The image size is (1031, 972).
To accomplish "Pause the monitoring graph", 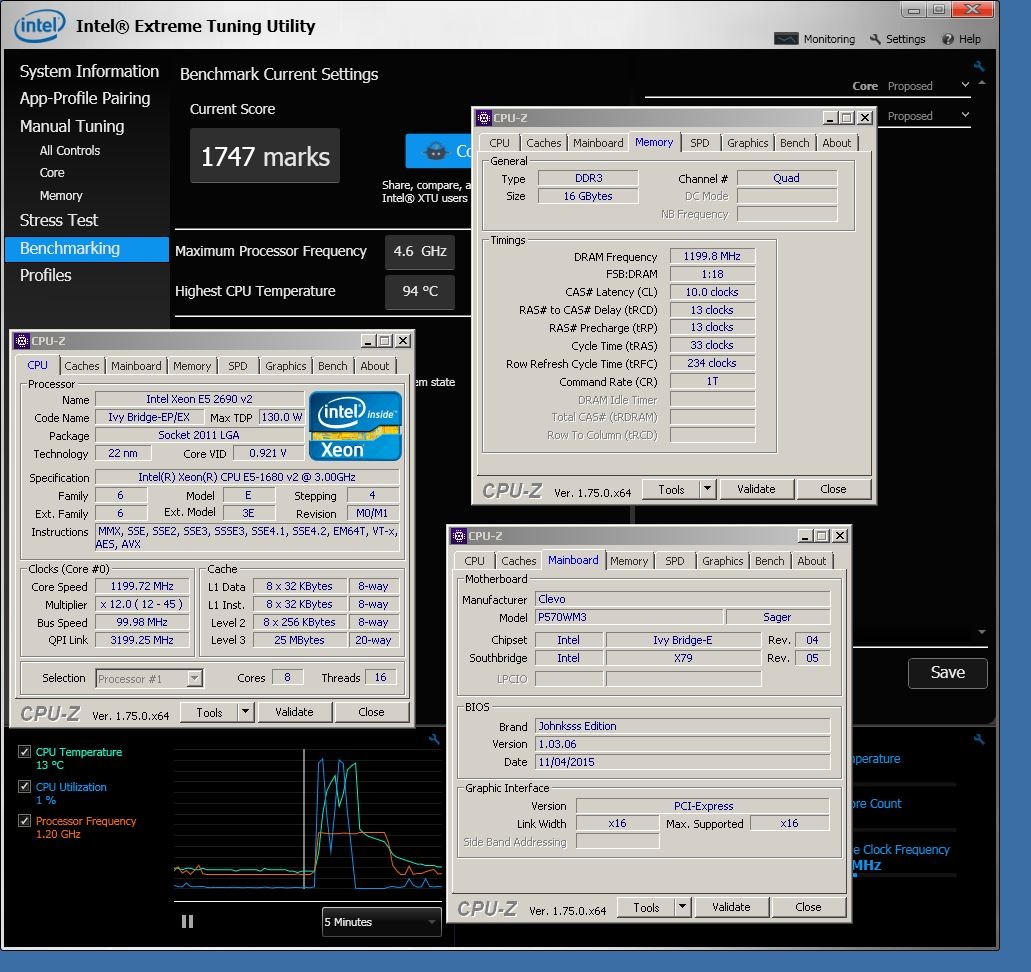I will click(187, 922).
